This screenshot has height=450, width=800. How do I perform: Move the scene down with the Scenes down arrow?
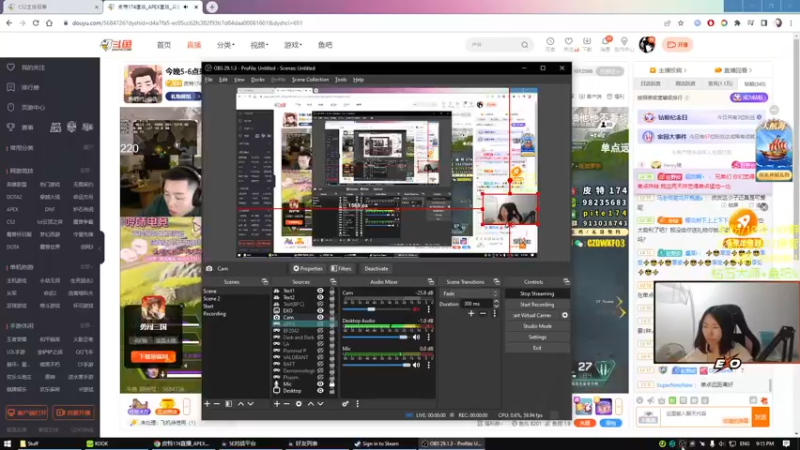point(251,404)
